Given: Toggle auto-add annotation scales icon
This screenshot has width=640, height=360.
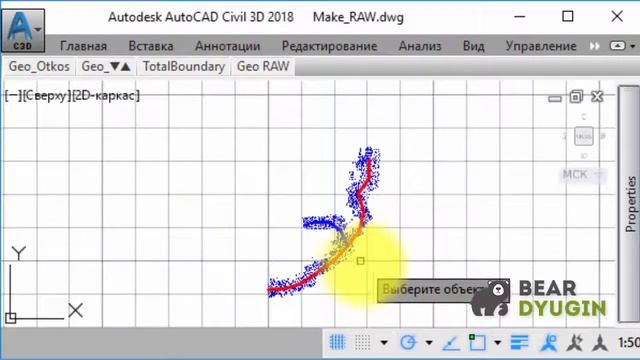Looking at the screenshot, I should point(575,342).
